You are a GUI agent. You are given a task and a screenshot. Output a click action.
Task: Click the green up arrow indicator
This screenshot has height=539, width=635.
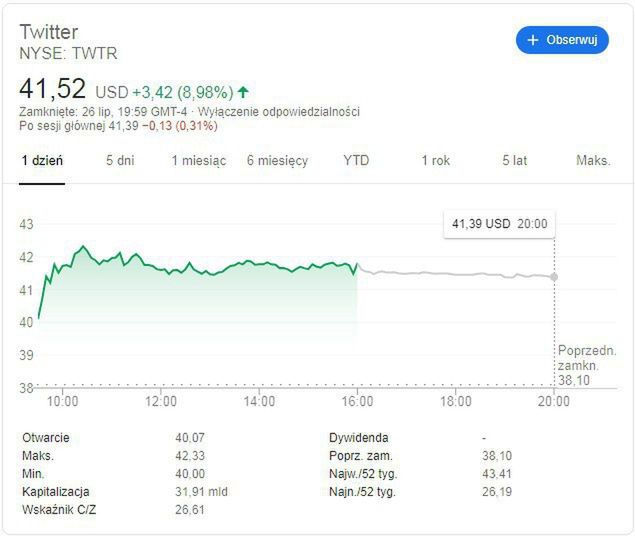pyautogui.click(x=243, y=92)
